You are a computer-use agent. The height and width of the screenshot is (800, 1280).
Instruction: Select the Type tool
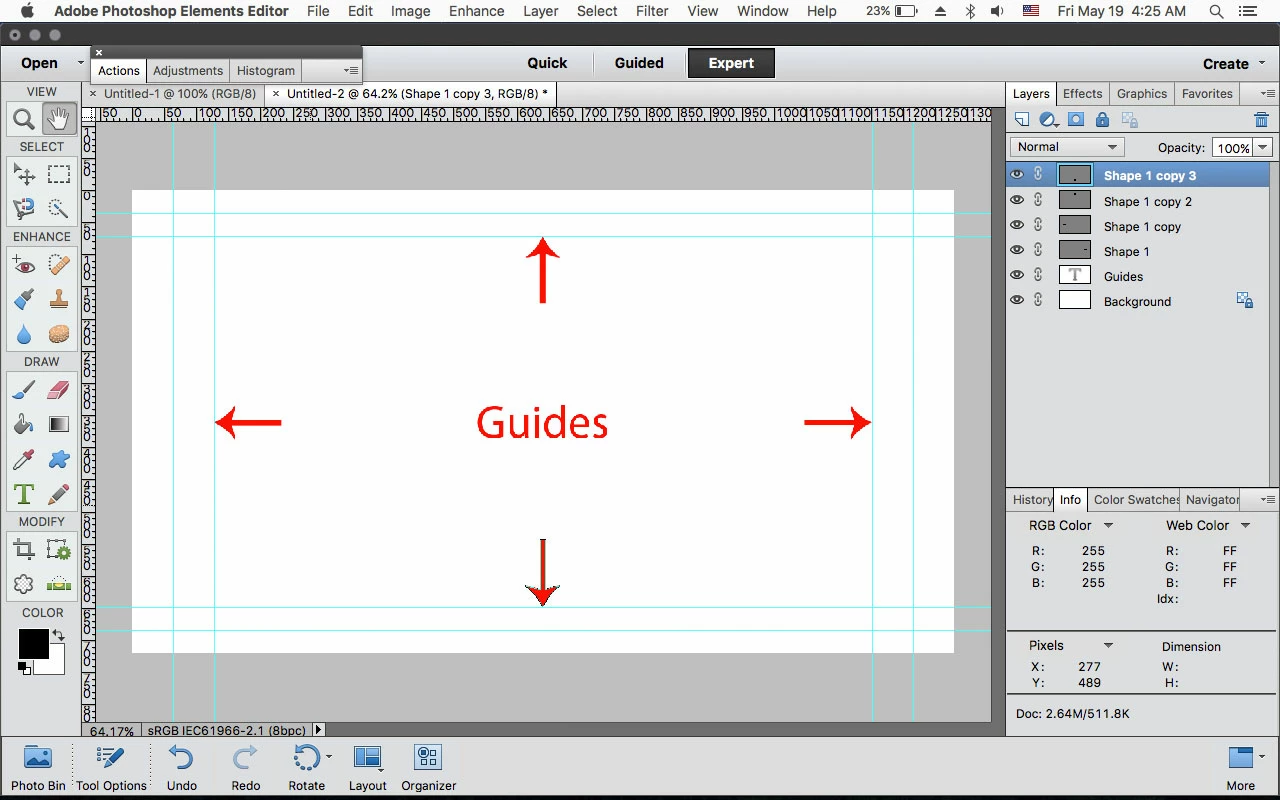[24, 494]
